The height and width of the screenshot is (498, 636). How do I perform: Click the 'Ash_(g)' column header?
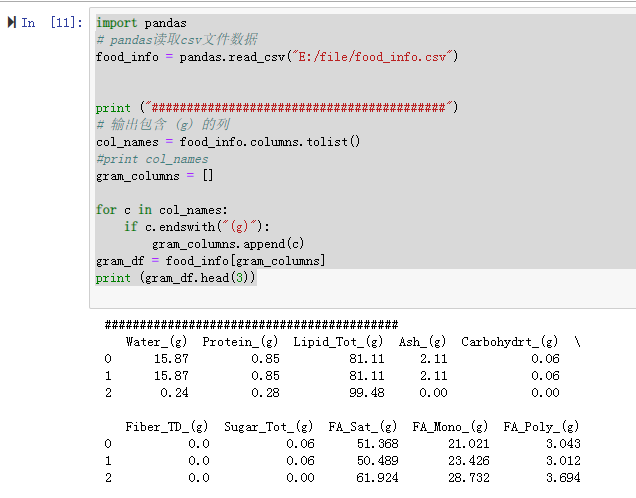422,342
